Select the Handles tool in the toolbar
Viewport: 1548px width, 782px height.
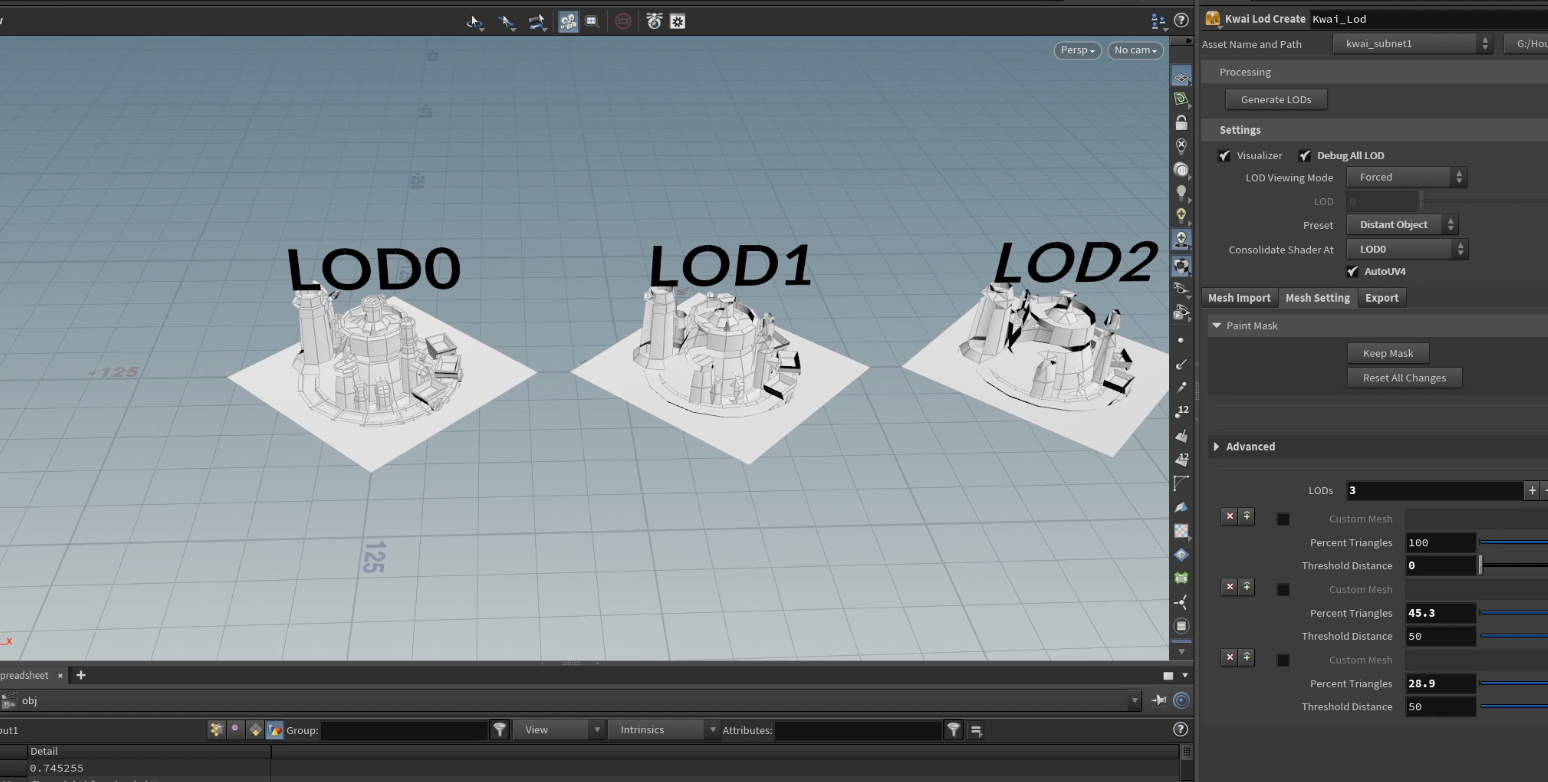pos(537,21)
